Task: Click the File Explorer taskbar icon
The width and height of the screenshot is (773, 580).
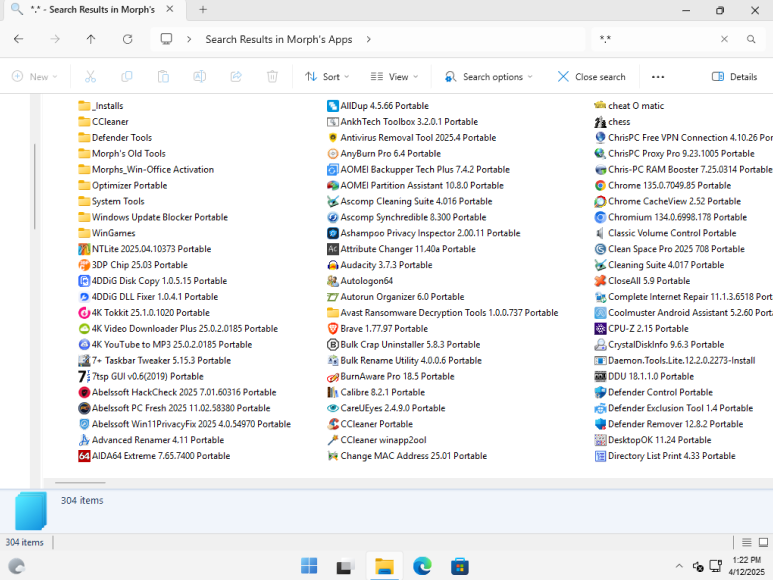Action: [x=384, y=566]
